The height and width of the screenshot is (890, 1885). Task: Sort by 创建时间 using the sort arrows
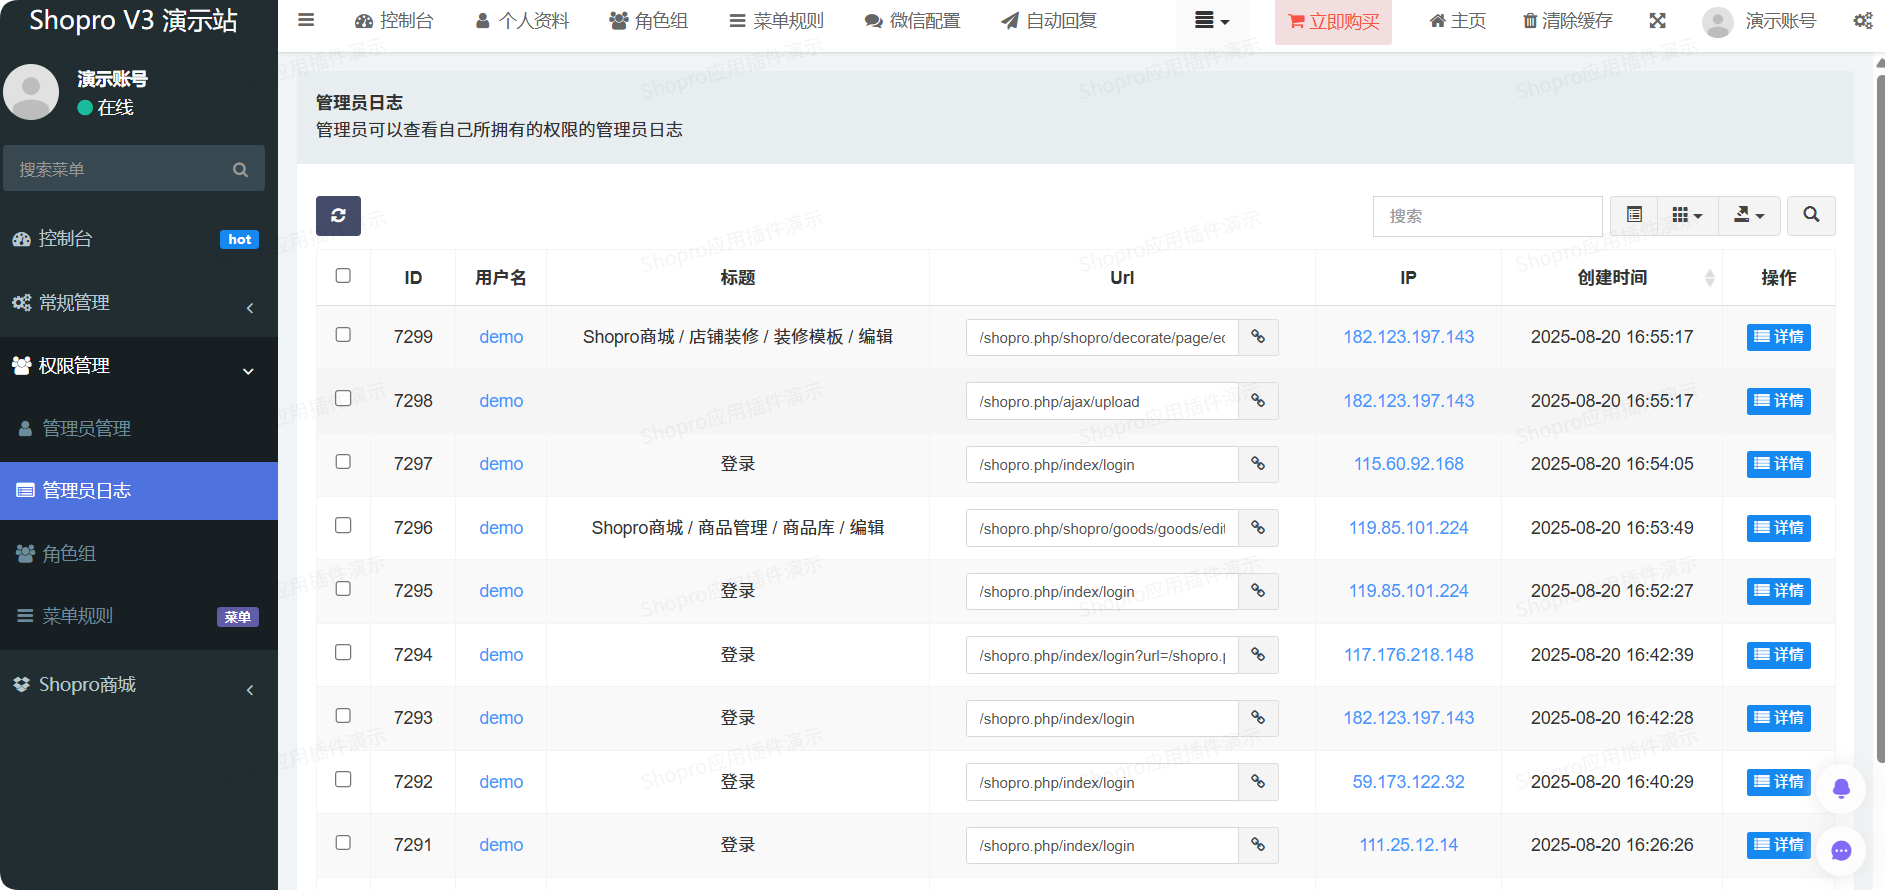coord(1709,278)
